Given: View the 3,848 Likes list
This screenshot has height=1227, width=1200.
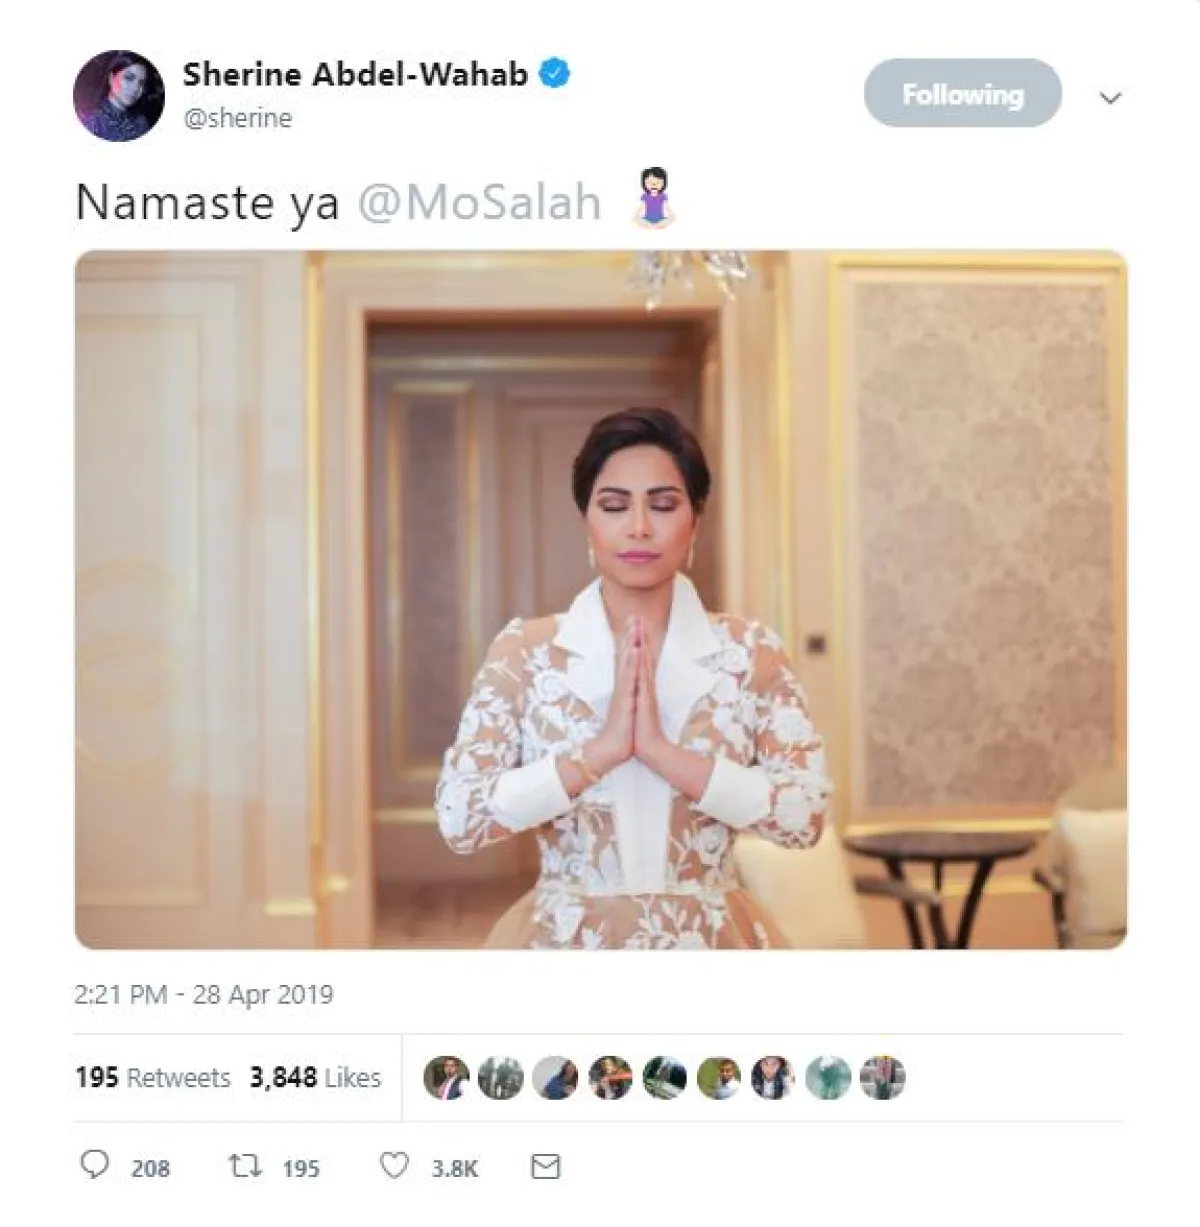Looking at the screenshot, I should point(315,1078).
